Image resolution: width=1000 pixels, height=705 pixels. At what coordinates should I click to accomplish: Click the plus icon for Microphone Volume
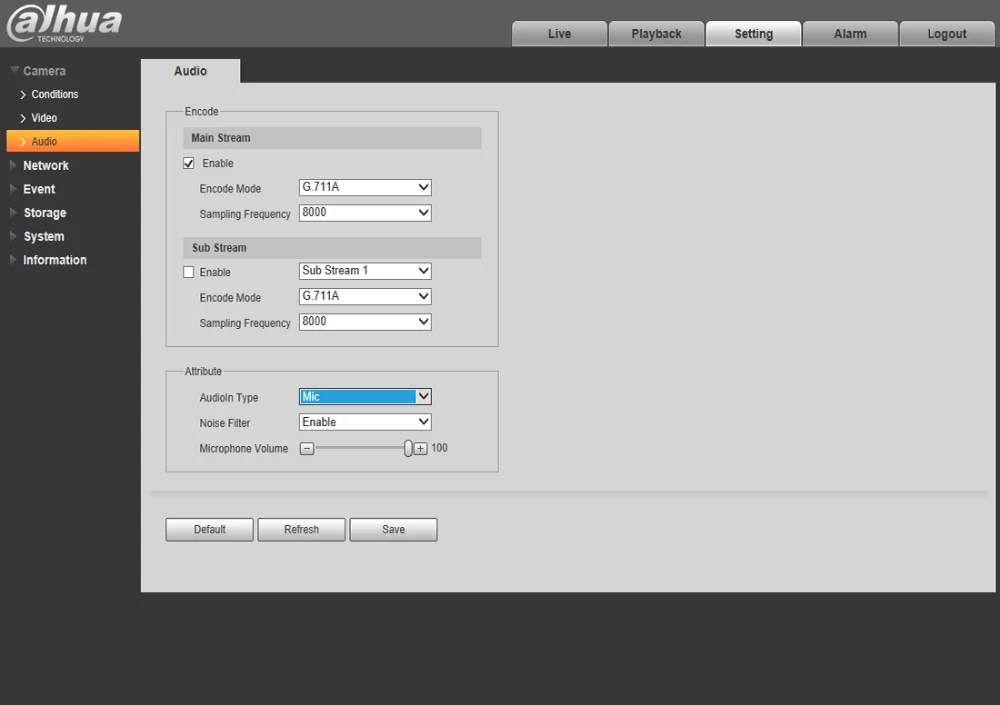[x=420, y=449]
